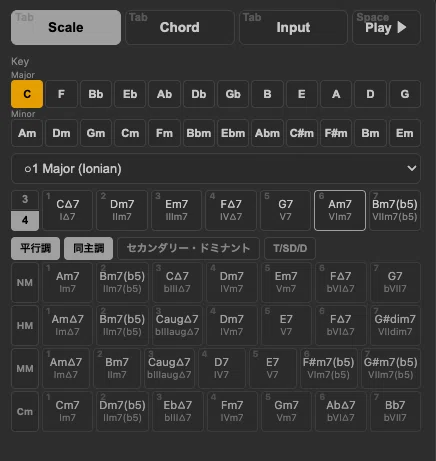Play the CΔ7 IΔ7 chord
This screenshot has width=436, height=461.
pos(67,210)
